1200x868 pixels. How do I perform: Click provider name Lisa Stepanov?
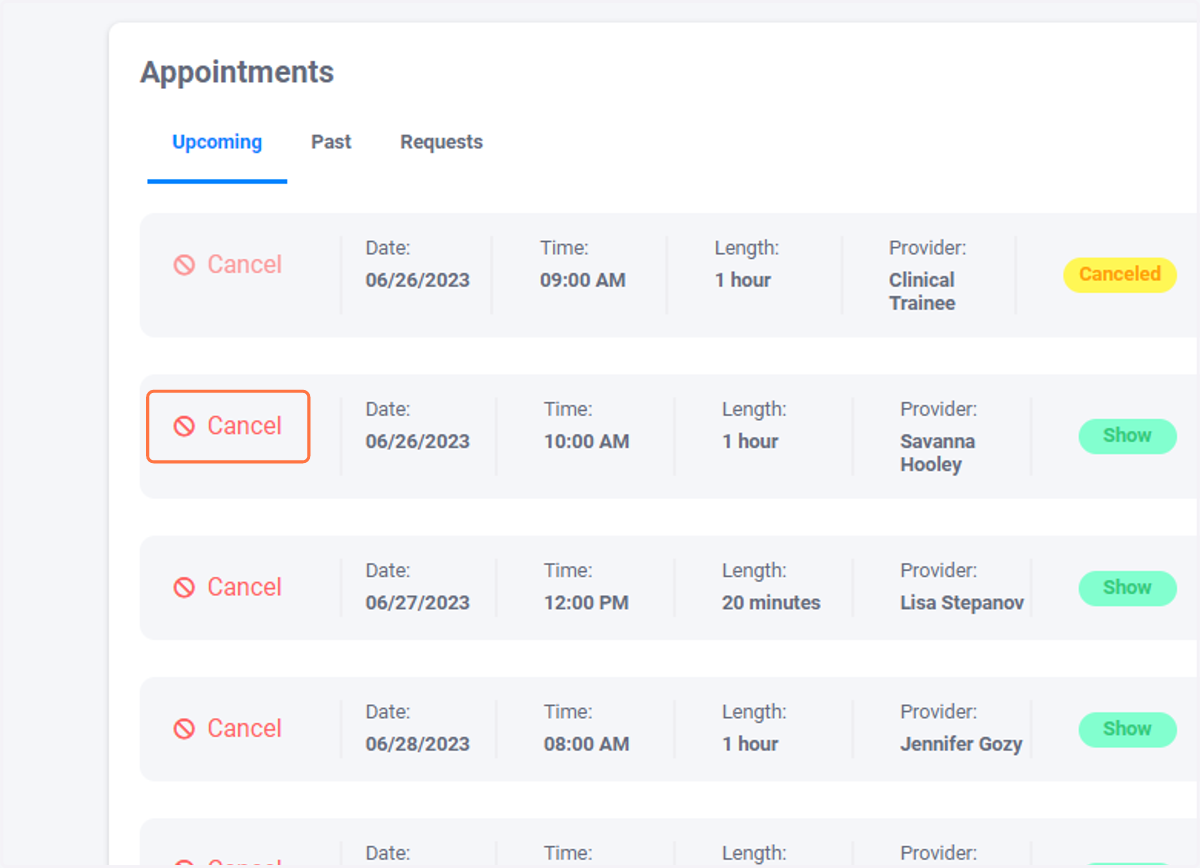[x=962, y=603]
